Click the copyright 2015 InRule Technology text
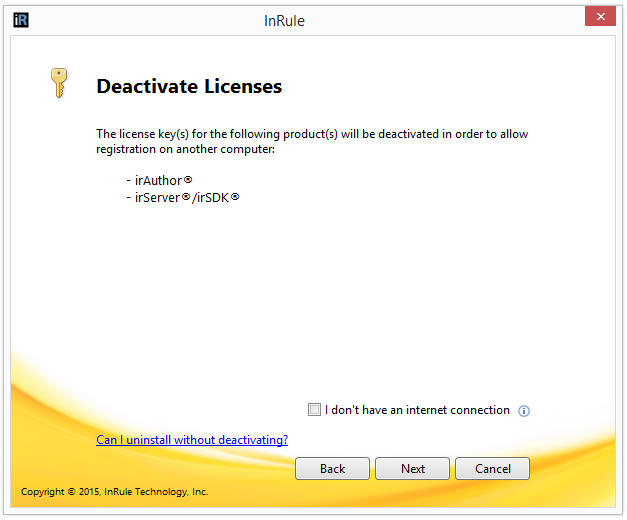 pyautogui.click(x=114, y=492)
